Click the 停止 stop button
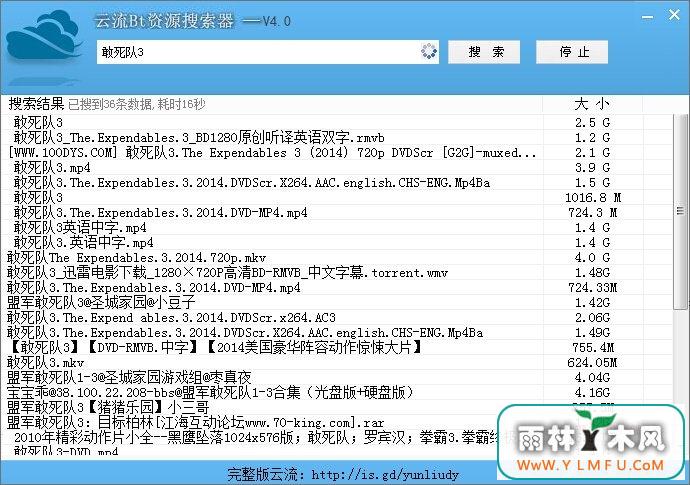This screenshot has height=485, width=690. point(572,52)
